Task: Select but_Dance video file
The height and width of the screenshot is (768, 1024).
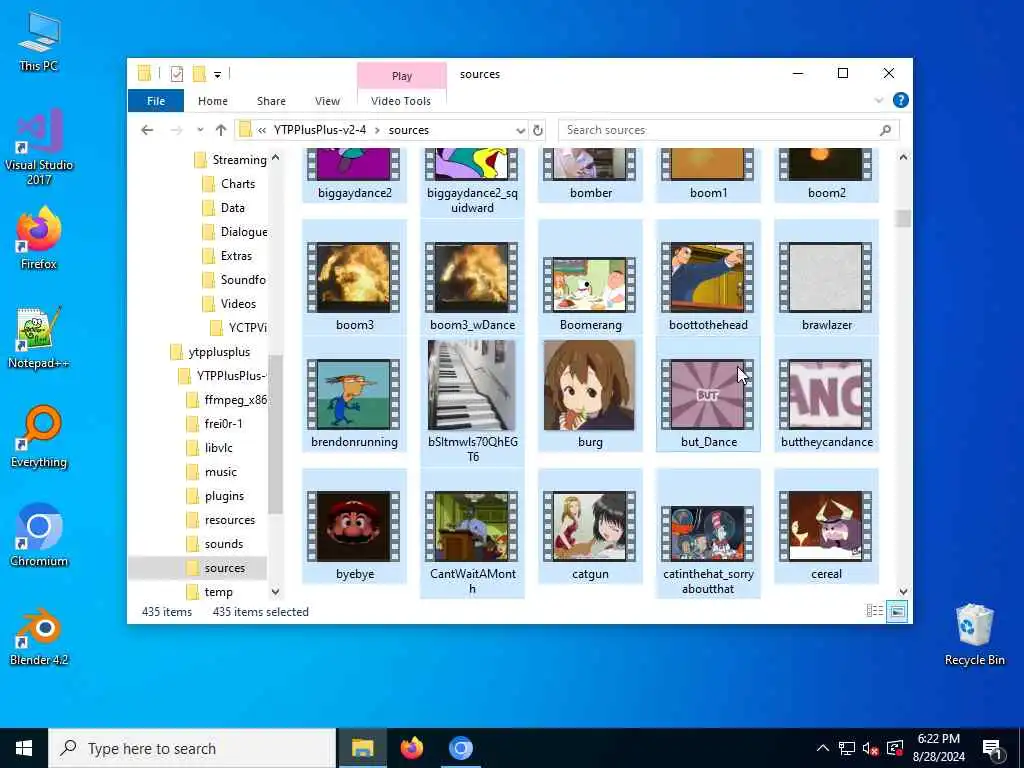Action: 708,394
